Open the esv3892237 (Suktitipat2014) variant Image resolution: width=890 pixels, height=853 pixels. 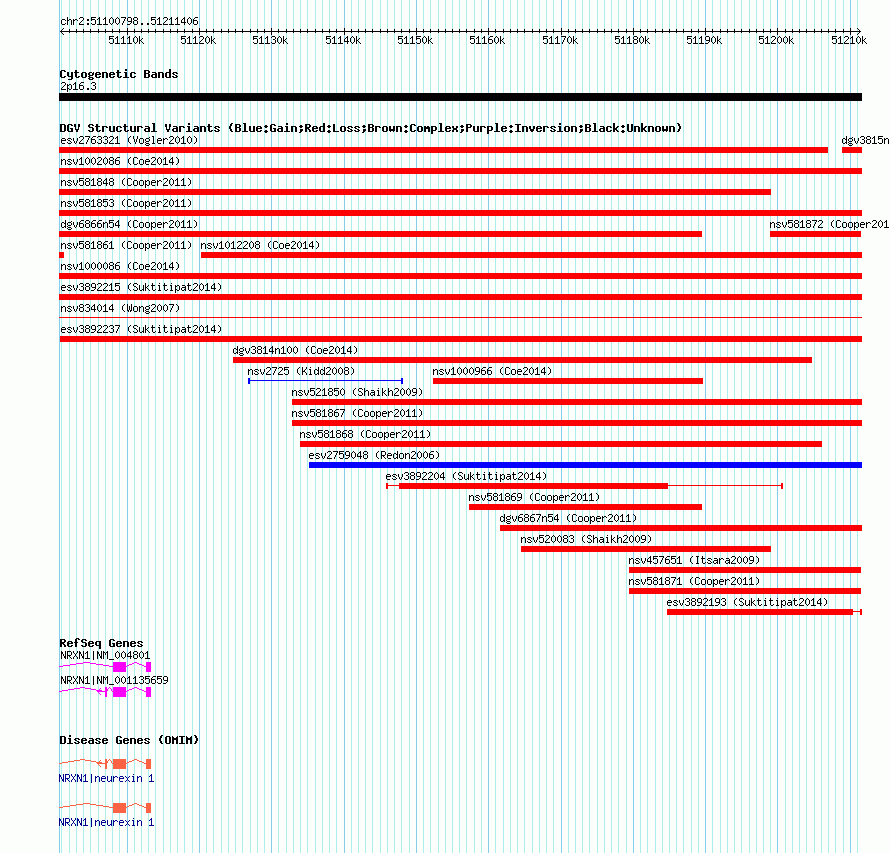click(141, 329)
